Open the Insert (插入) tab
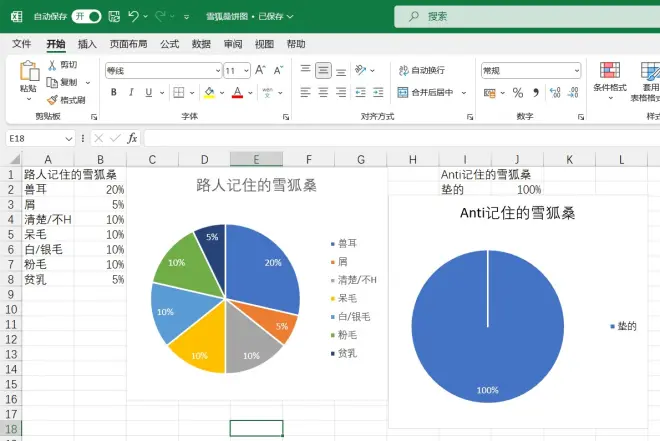Viewport: 660px width, 441px height. pos(87,44)
